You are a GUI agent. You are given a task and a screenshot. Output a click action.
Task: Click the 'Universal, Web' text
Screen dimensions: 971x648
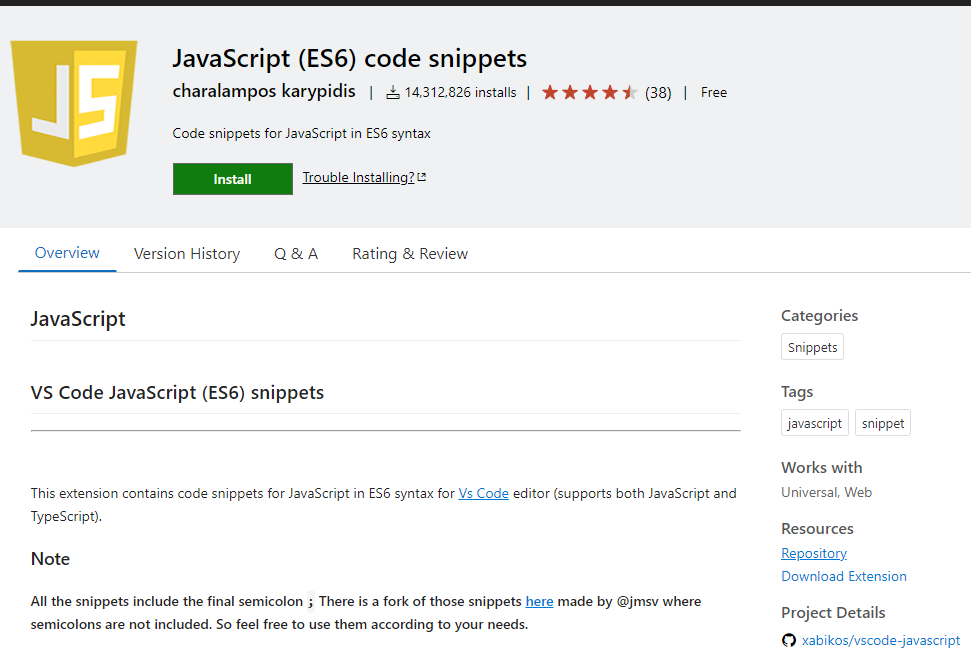[x=827, y=493]
